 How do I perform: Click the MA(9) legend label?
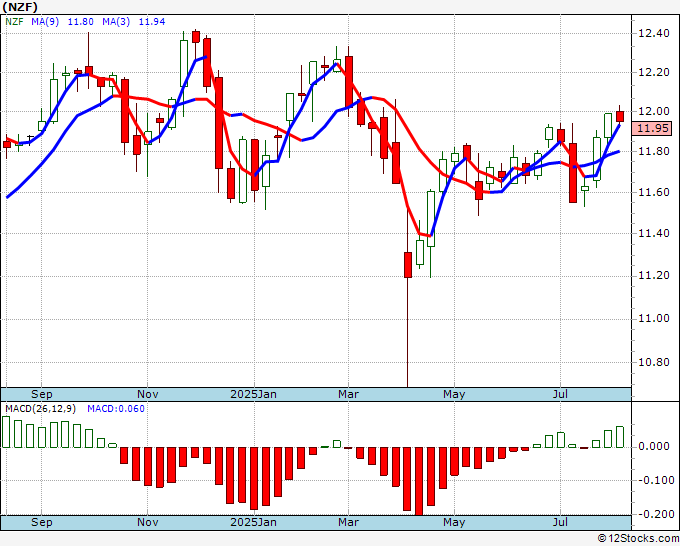tap(45, 22)
